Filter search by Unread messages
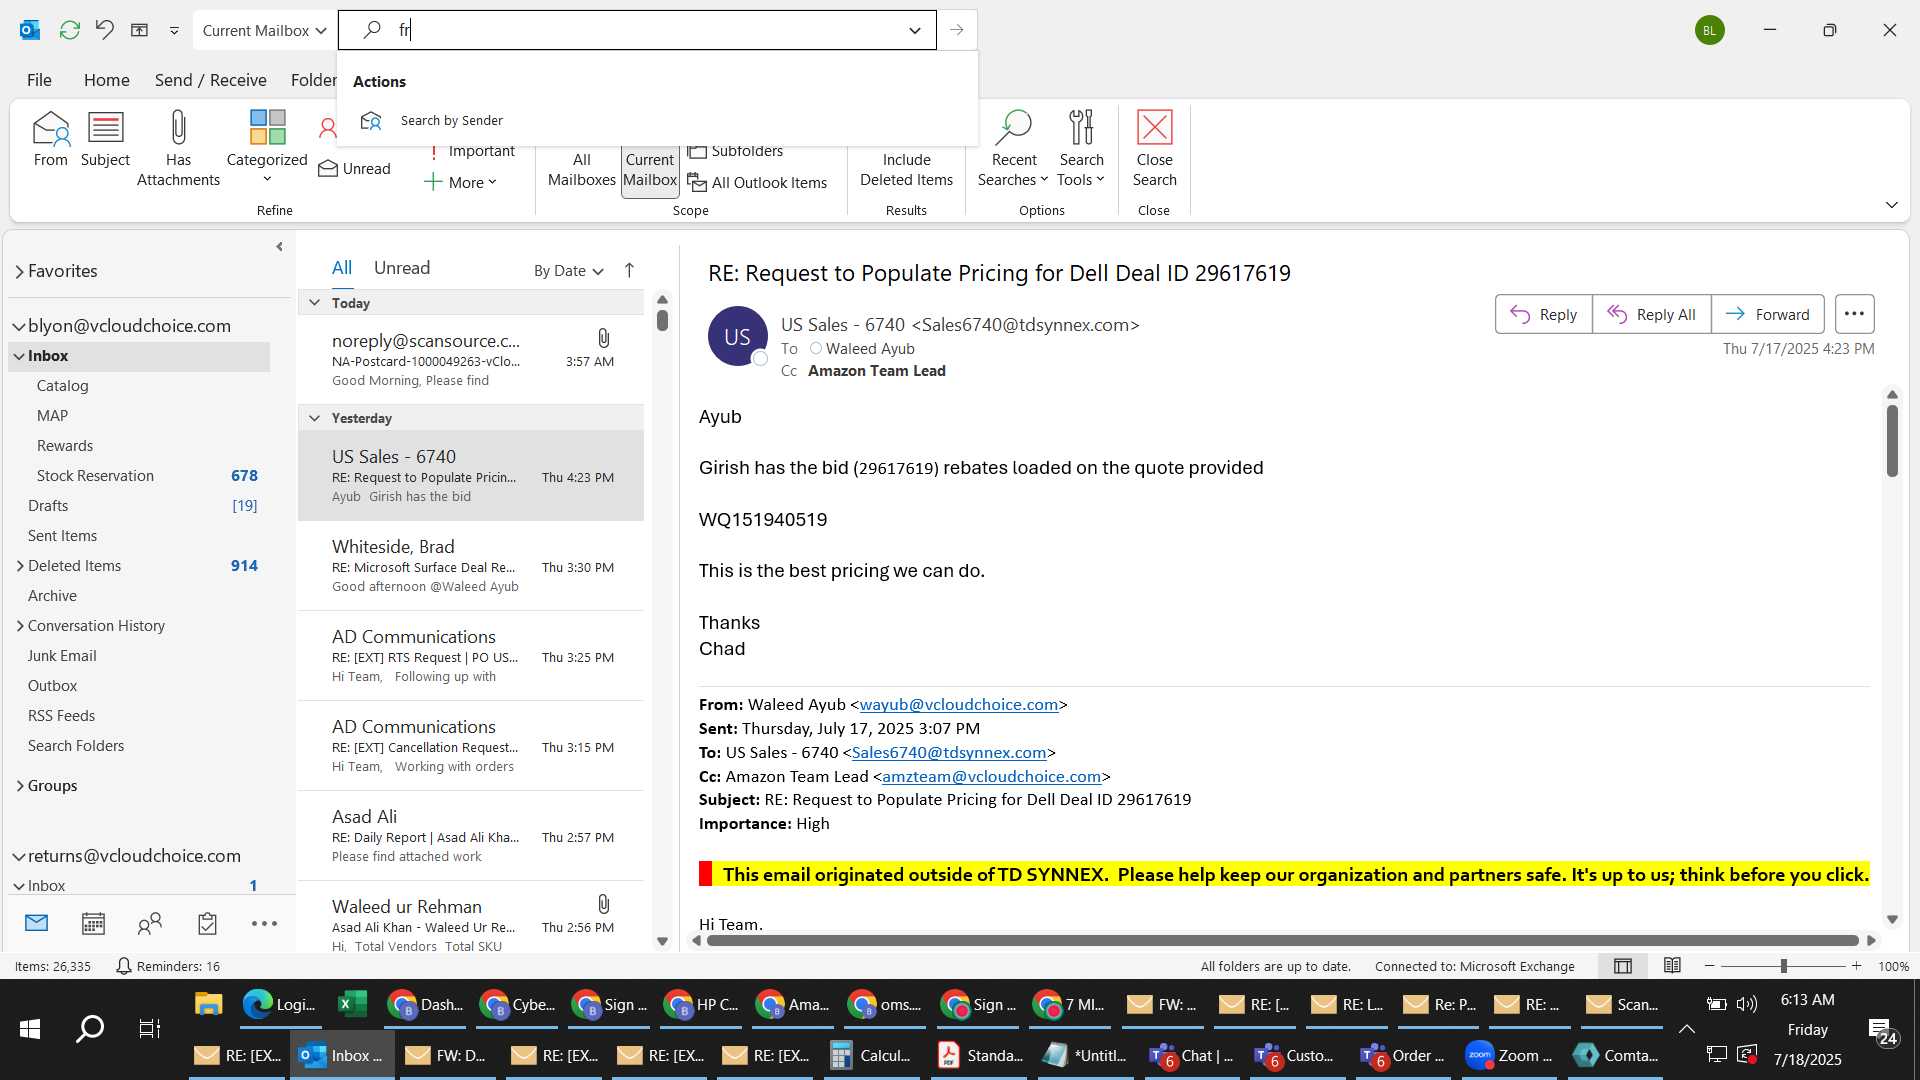 (355, 169)
